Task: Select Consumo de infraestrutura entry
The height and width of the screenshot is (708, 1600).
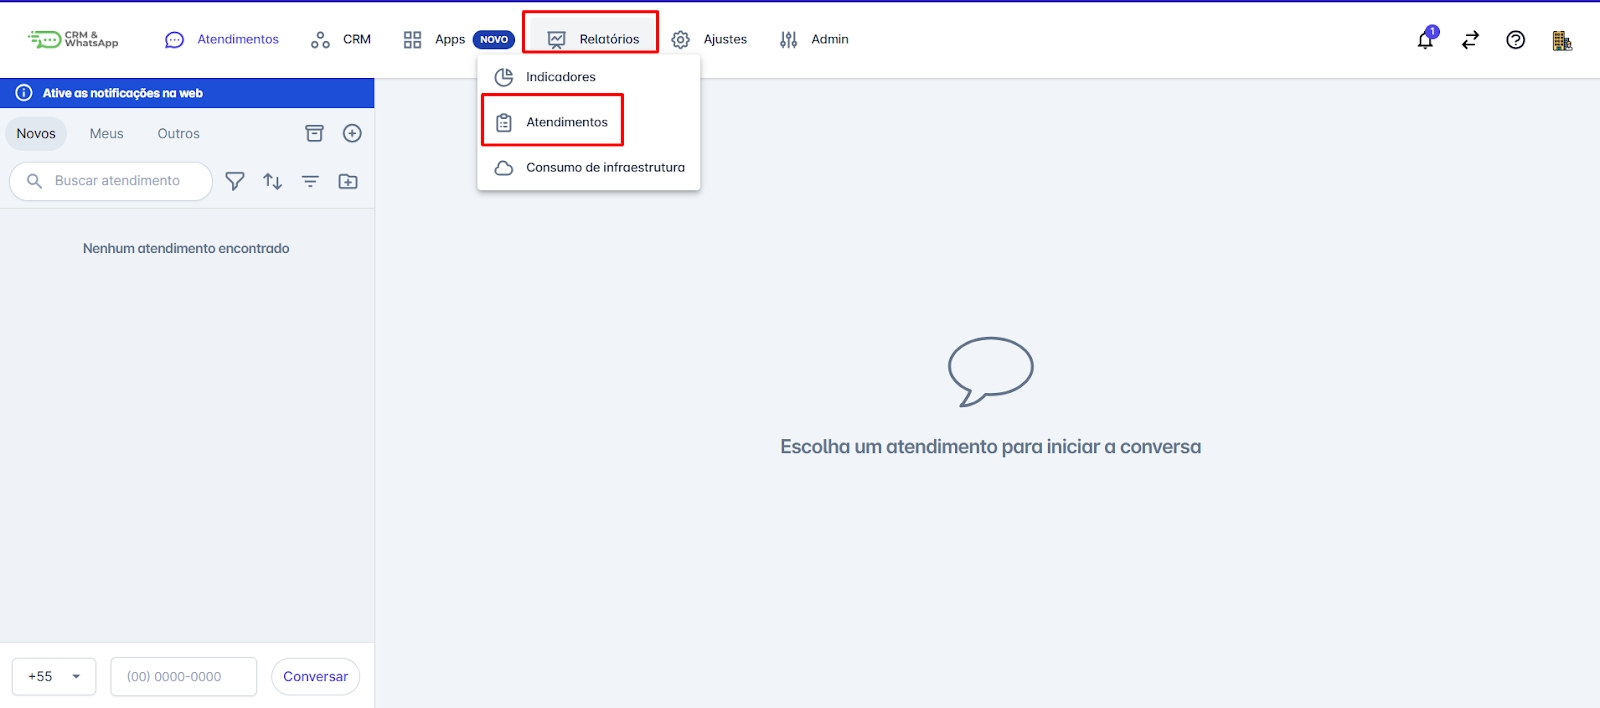Action: tap(589, 167)
